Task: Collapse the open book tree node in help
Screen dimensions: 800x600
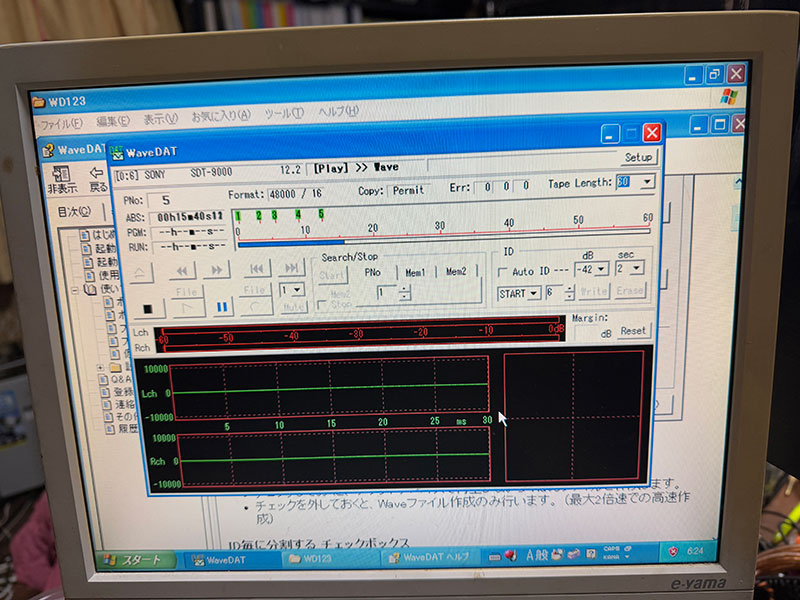Action: 74,290
